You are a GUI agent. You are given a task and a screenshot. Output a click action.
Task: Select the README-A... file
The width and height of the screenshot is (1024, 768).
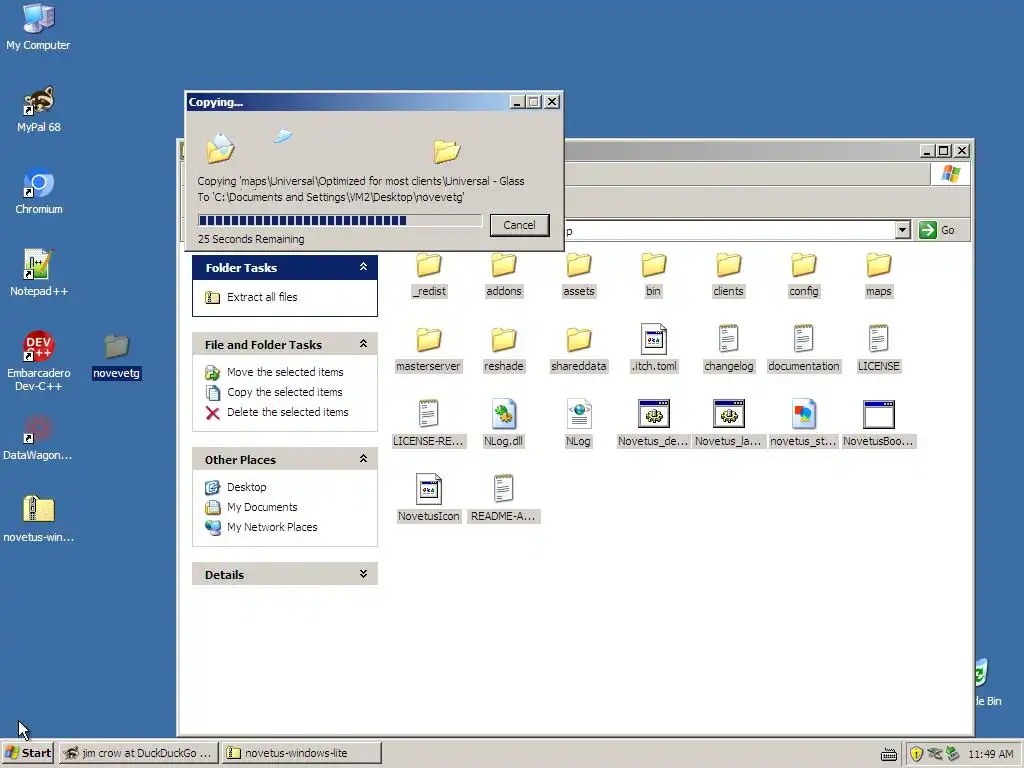coord(504,499)
